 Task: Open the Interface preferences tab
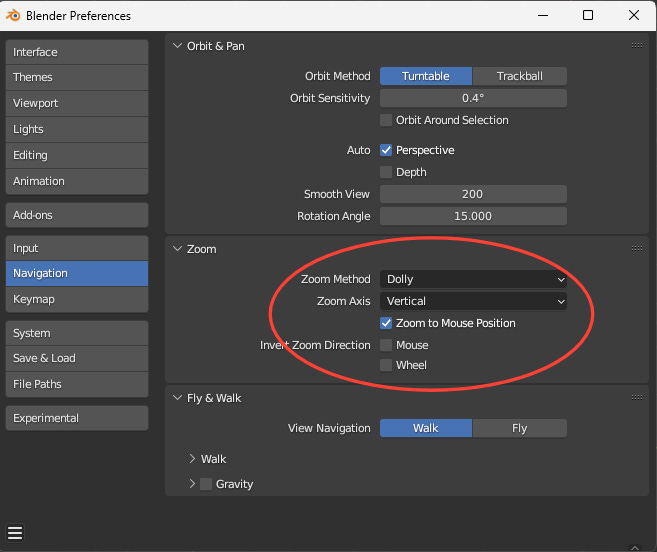click(77, 52)
